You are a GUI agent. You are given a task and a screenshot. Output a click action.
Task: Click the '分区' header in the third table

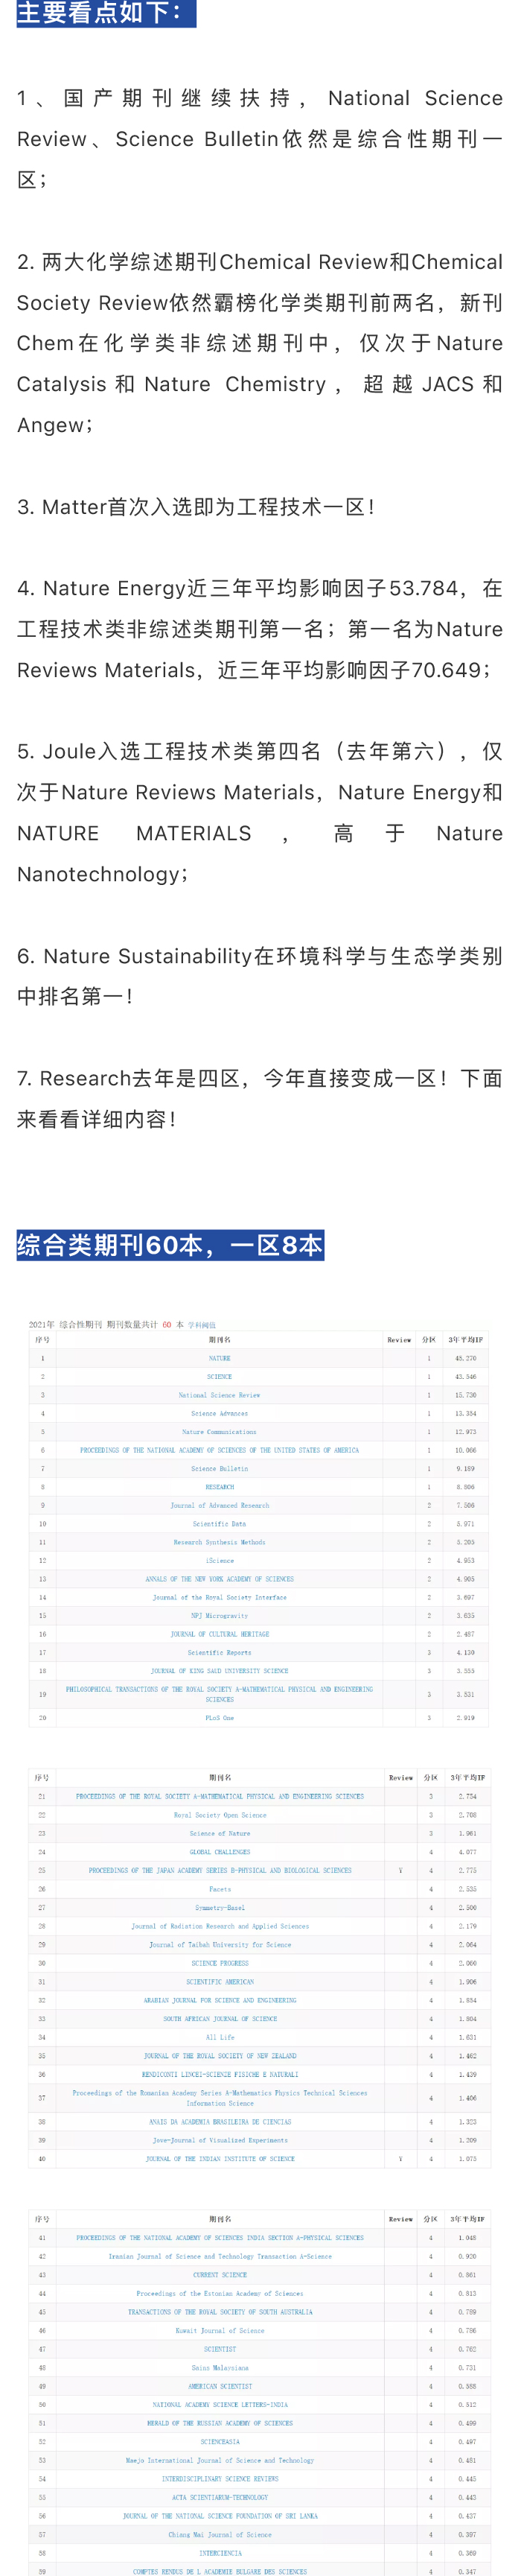[430, 2219]
